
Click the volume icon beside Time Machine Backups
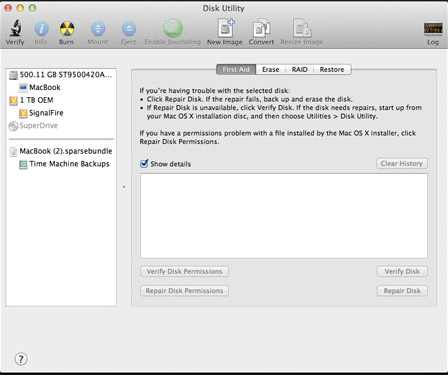23,164
